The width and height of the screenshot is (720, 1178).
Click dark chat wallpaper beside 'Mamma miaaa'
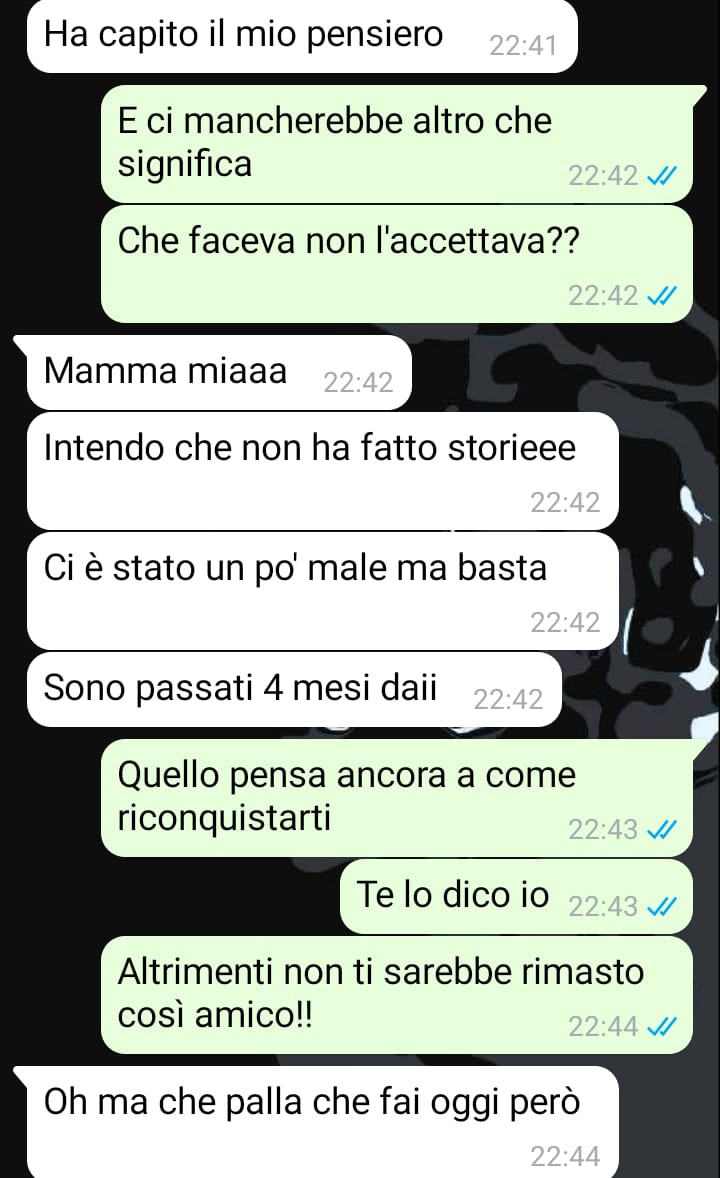tap(564, 372)
